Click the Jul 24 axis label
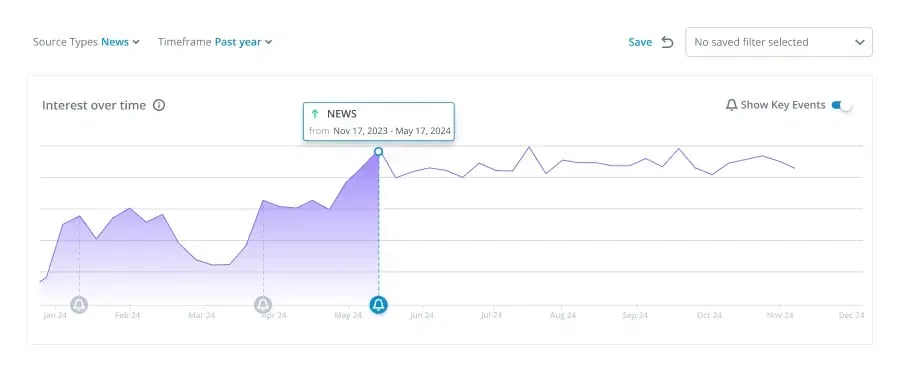The width and height of the screenshot is (900, 372). click(491, 315)
